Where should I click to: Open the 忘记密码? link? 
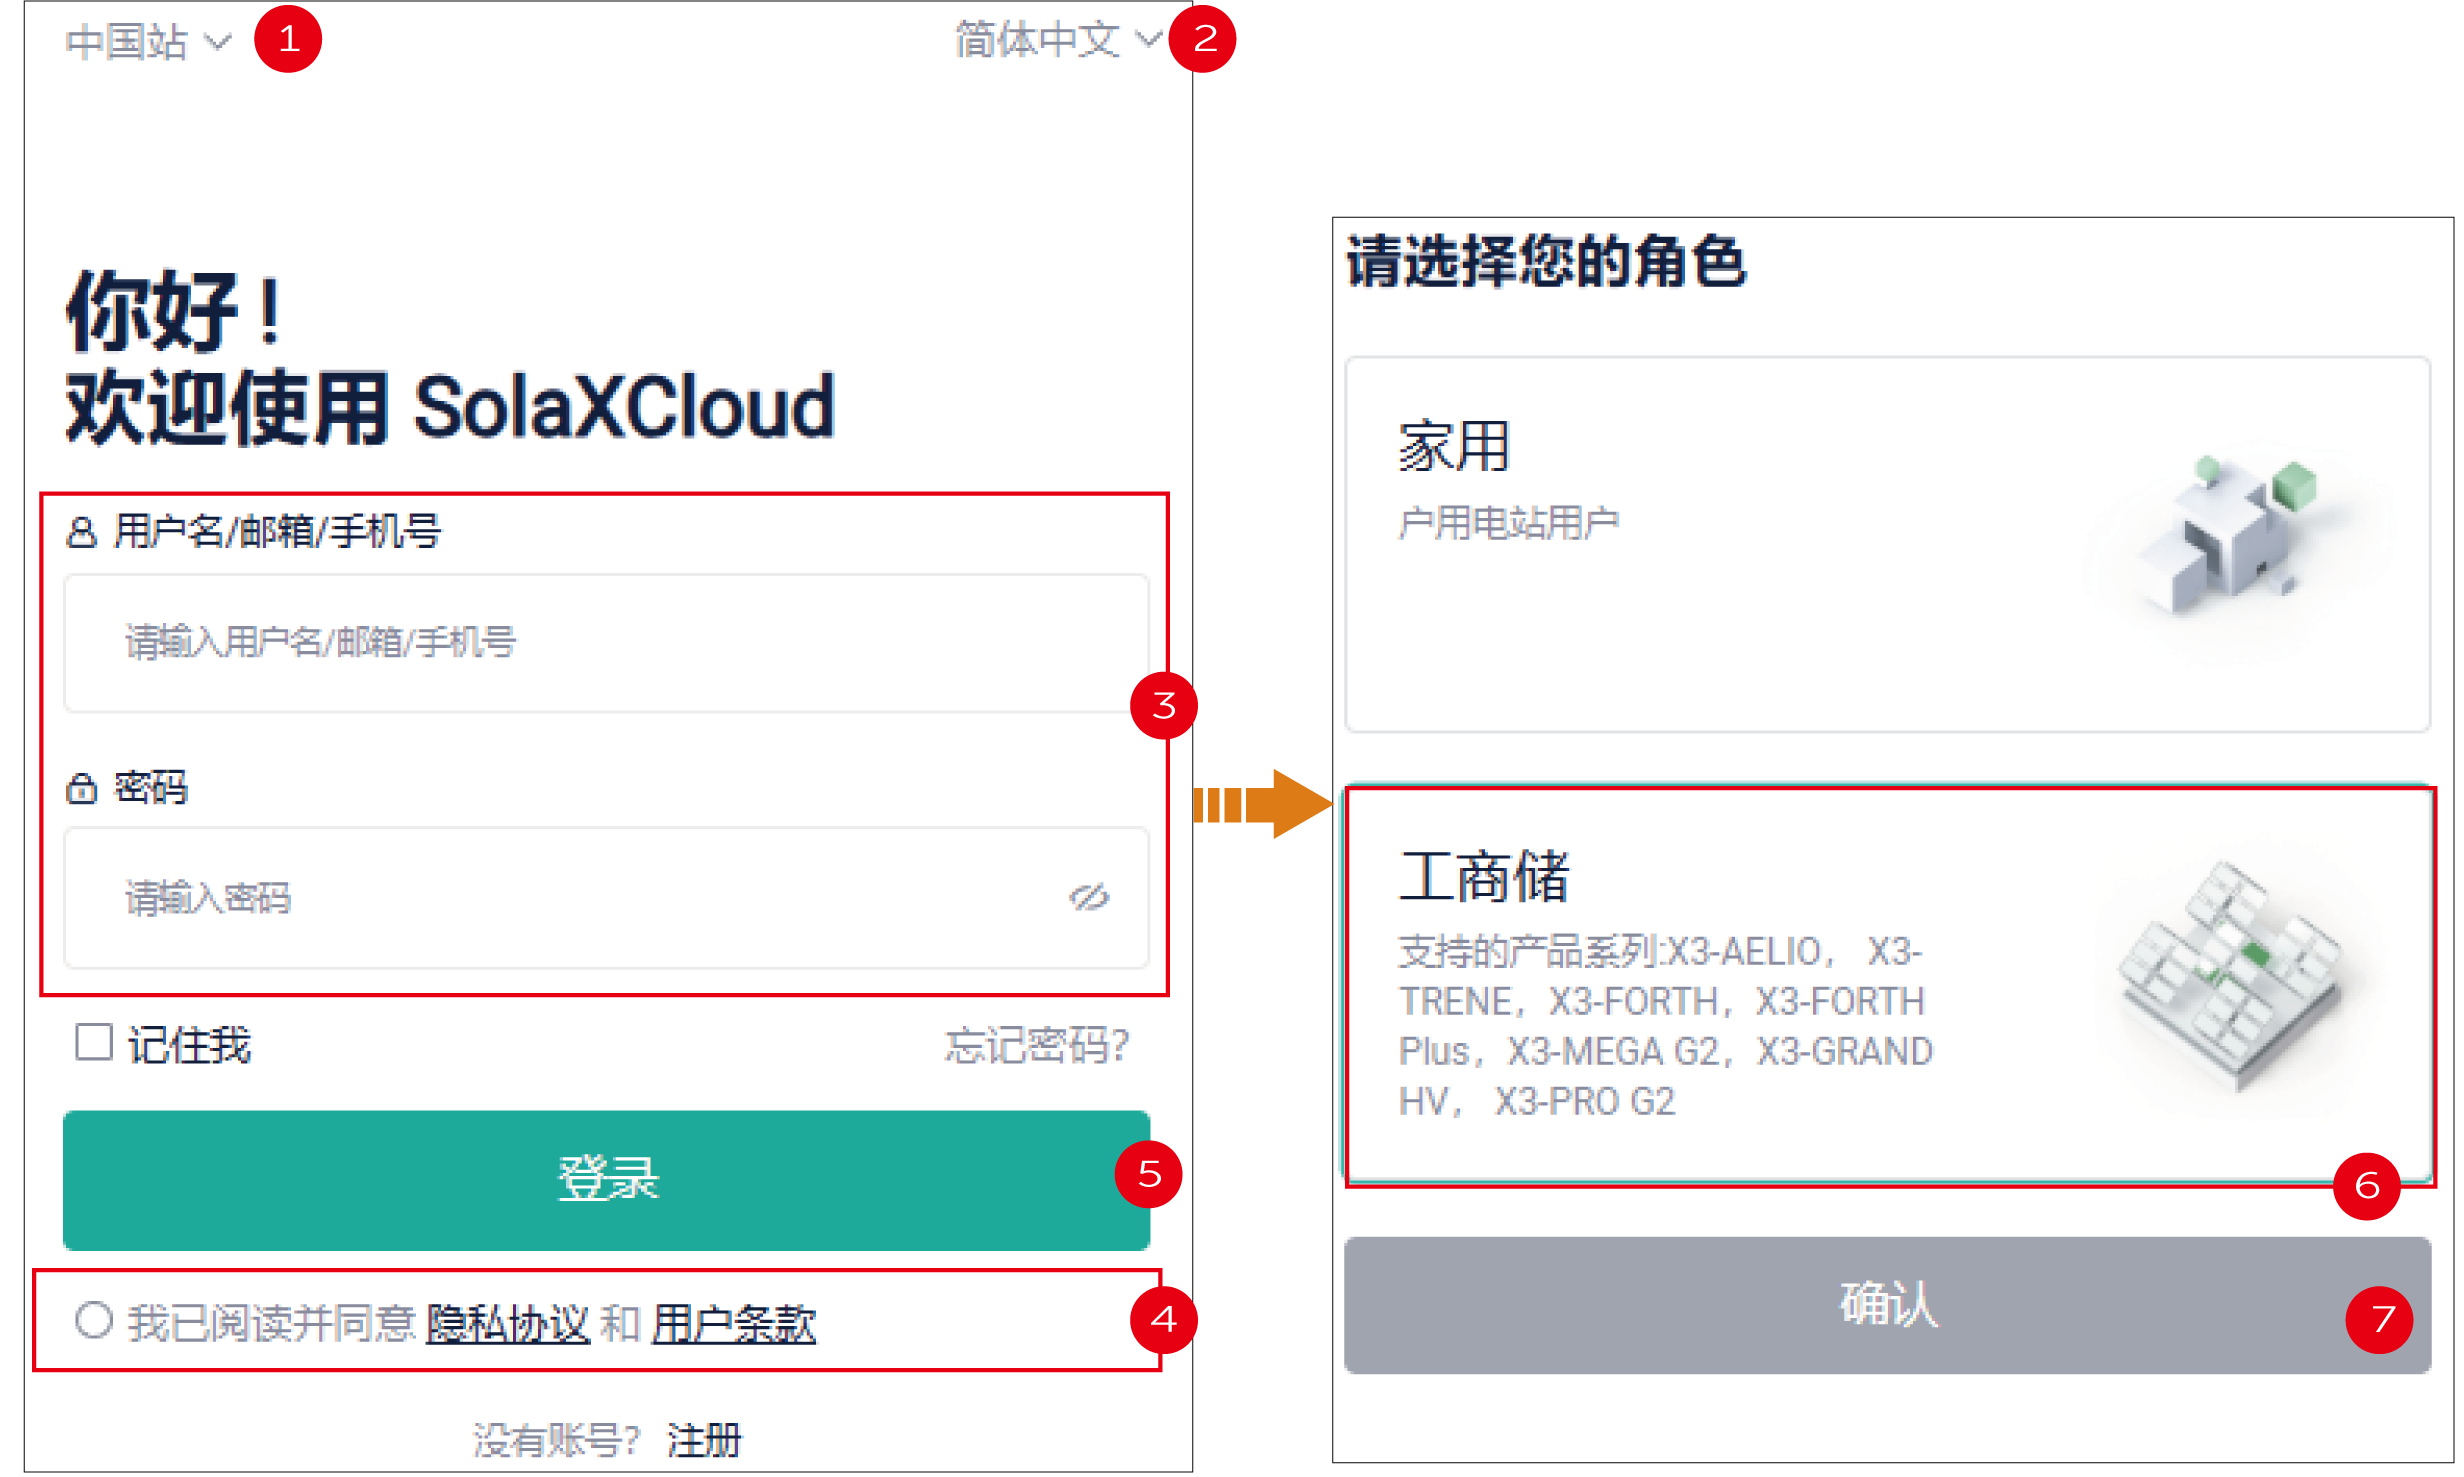point(1037,1045)
